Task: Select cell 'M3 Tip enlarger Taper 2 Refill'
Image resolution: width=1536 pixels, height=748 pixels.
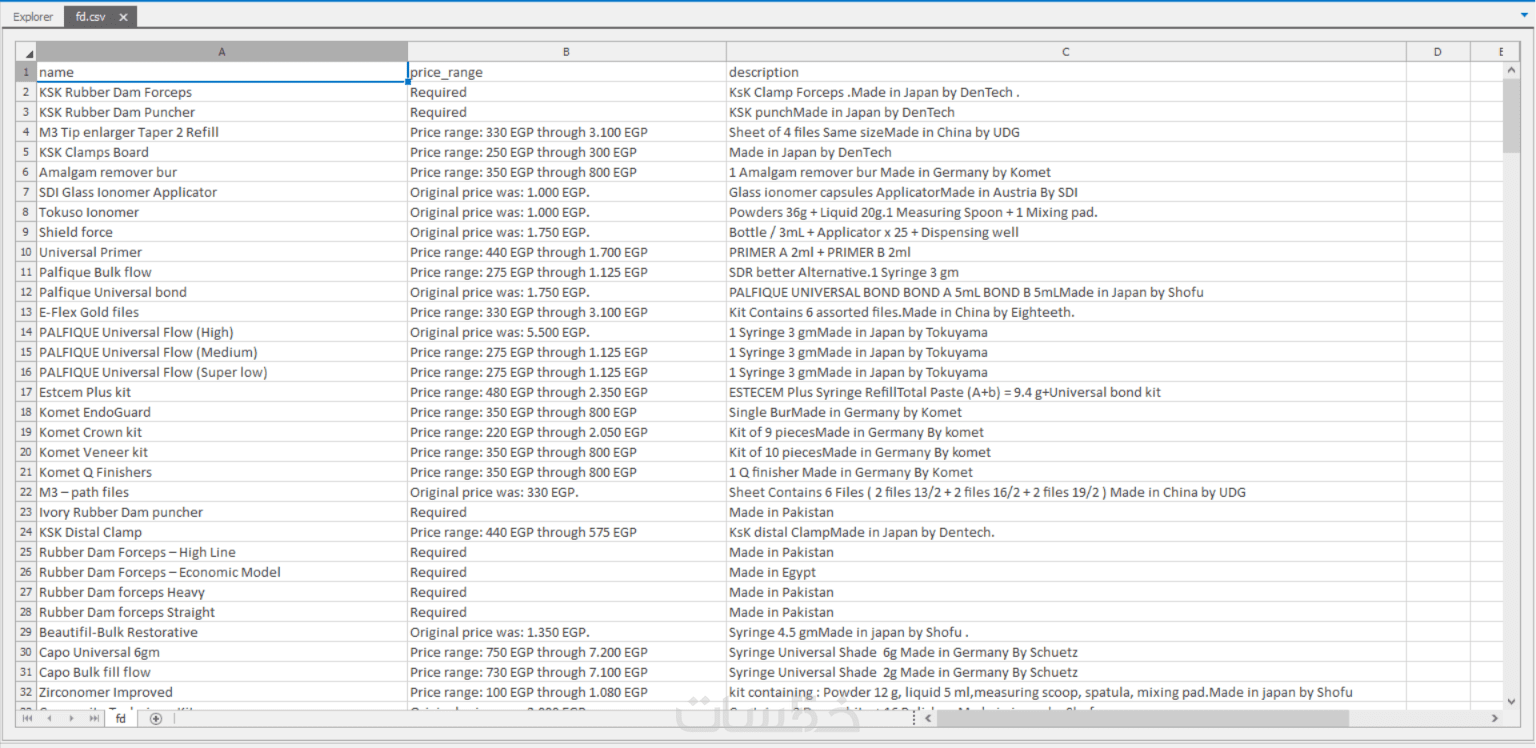Action: (x=222, y=132)
